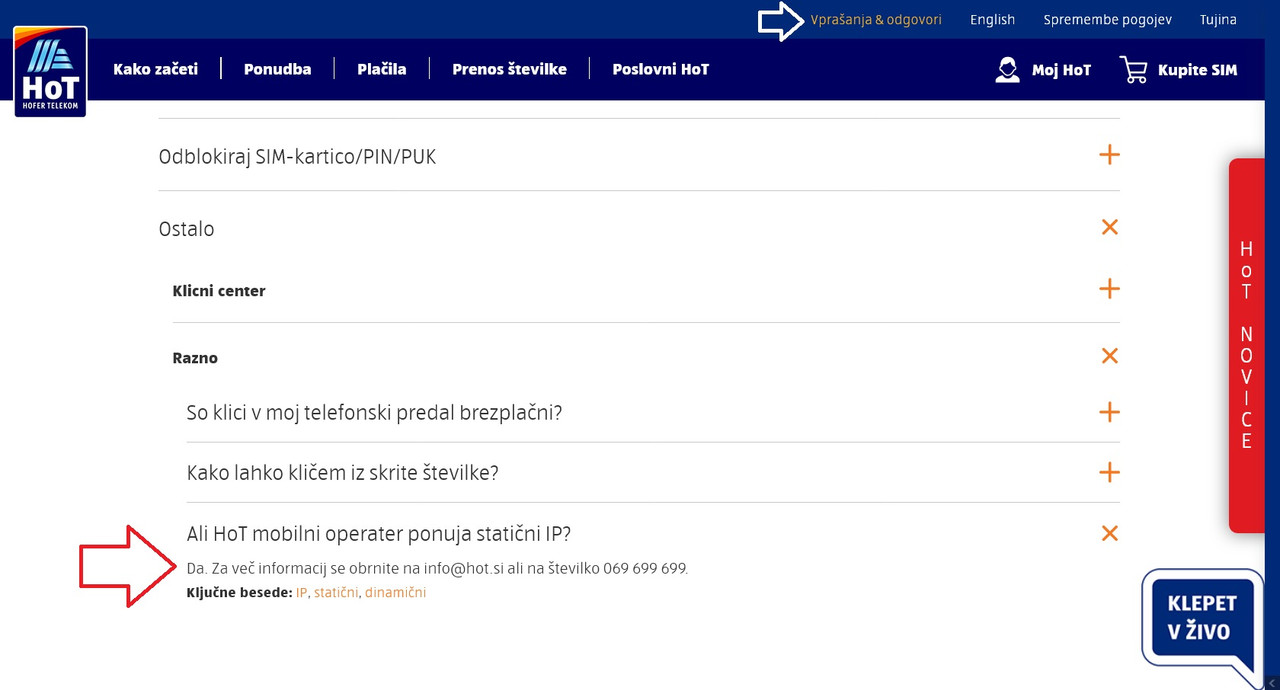Open the Poslovni HoT menu

tap(660, 69)
